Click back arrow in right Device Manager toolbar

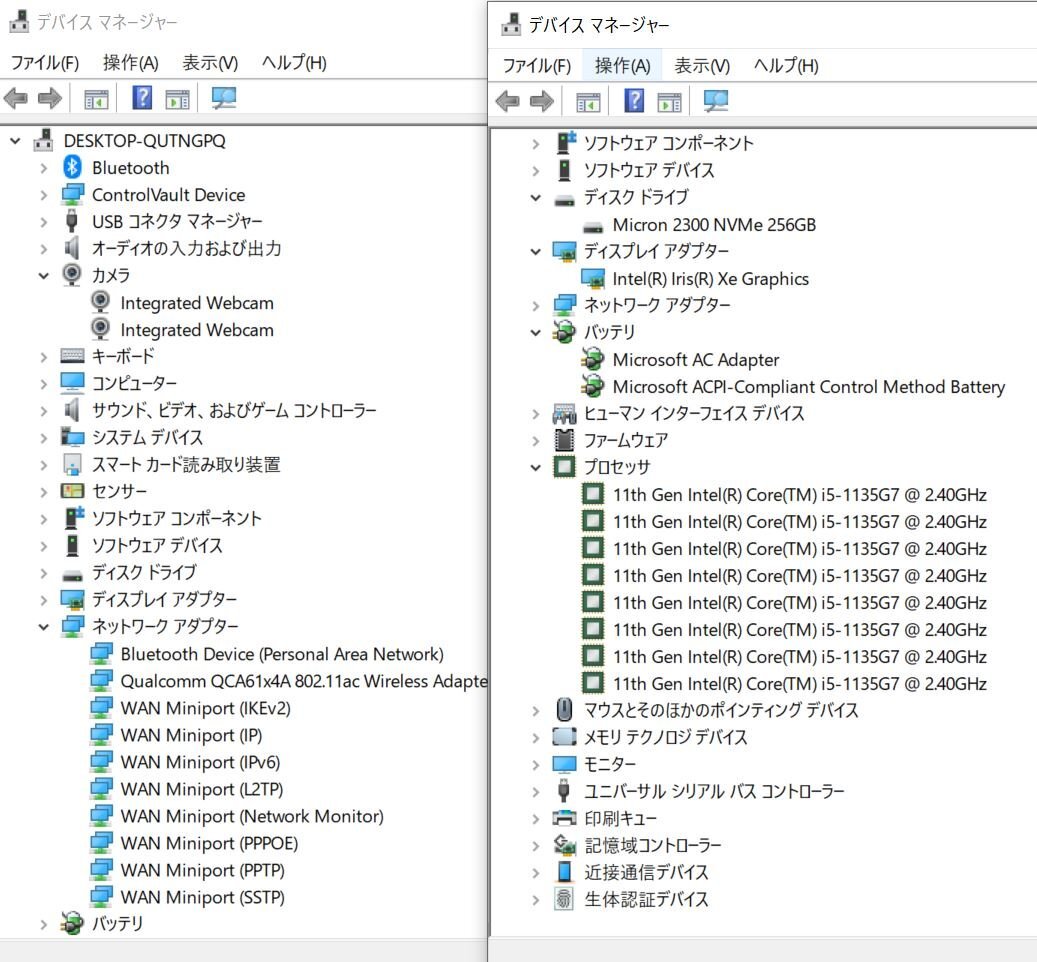pos(507,102)
